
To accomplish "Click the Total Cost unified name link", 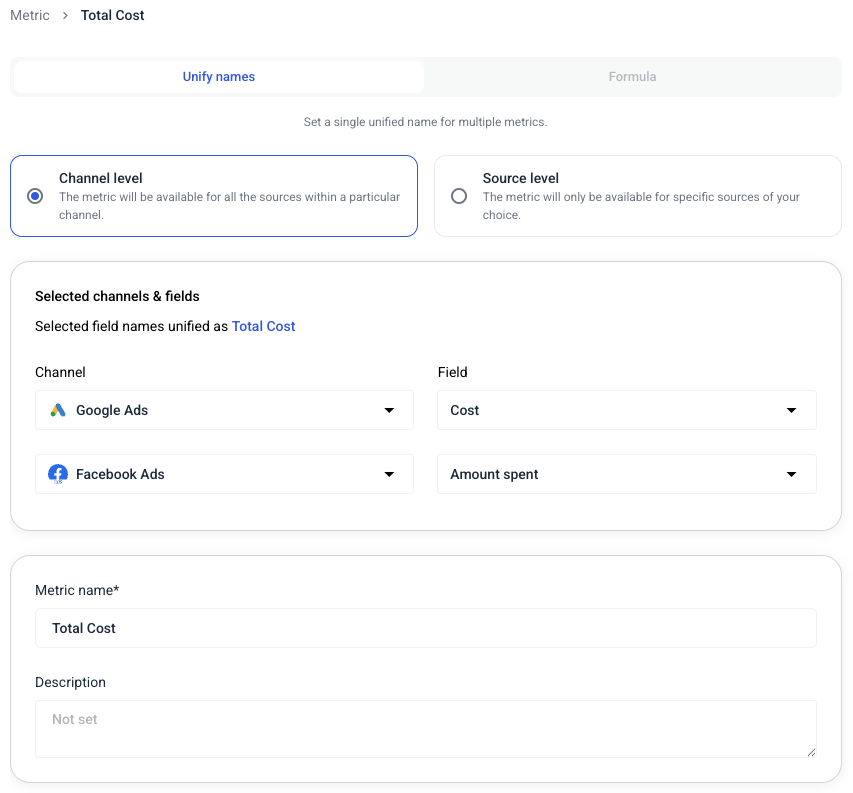I will (263, 326).
